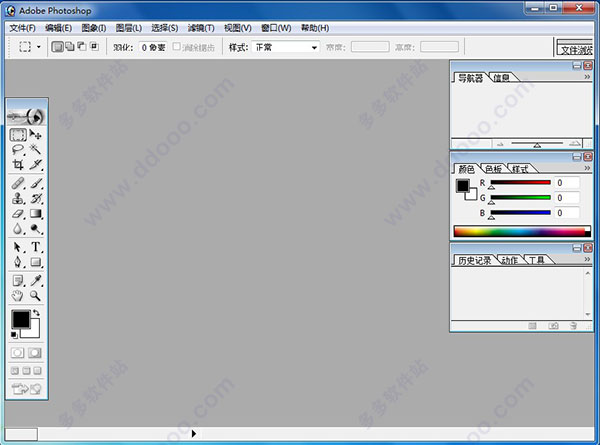The width and height of the screenshot is (600, 445).
Task: Switch to the 色板 swatches tab
Action: tap(493, 169)
